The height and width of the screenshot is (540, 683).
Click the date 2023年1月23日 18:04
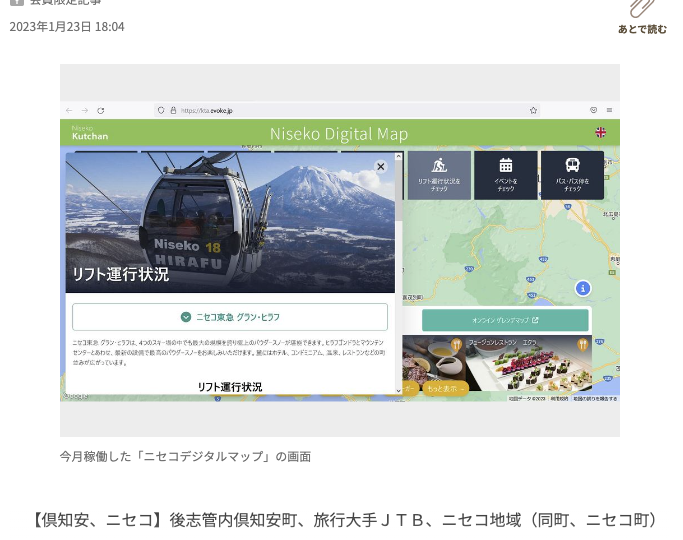[x=67, y=27]
